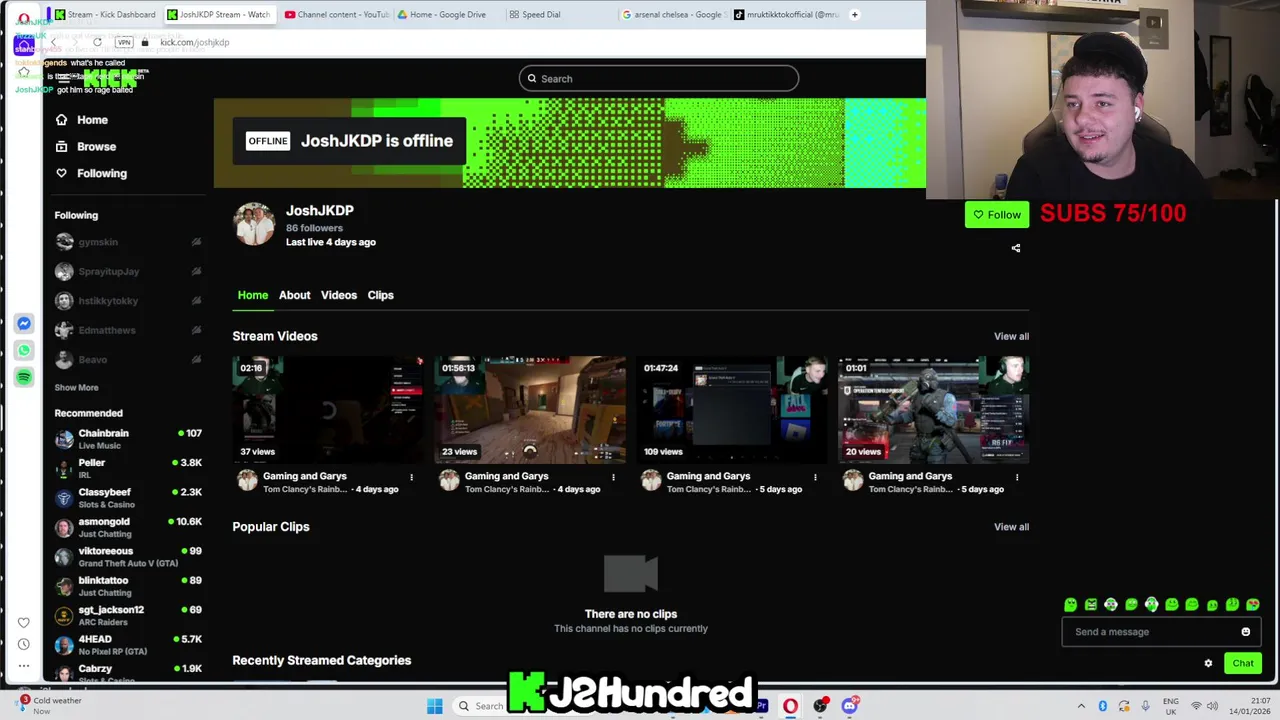
Task: Play the 01:56:13 stream video thumbnail
Action: 530,410
